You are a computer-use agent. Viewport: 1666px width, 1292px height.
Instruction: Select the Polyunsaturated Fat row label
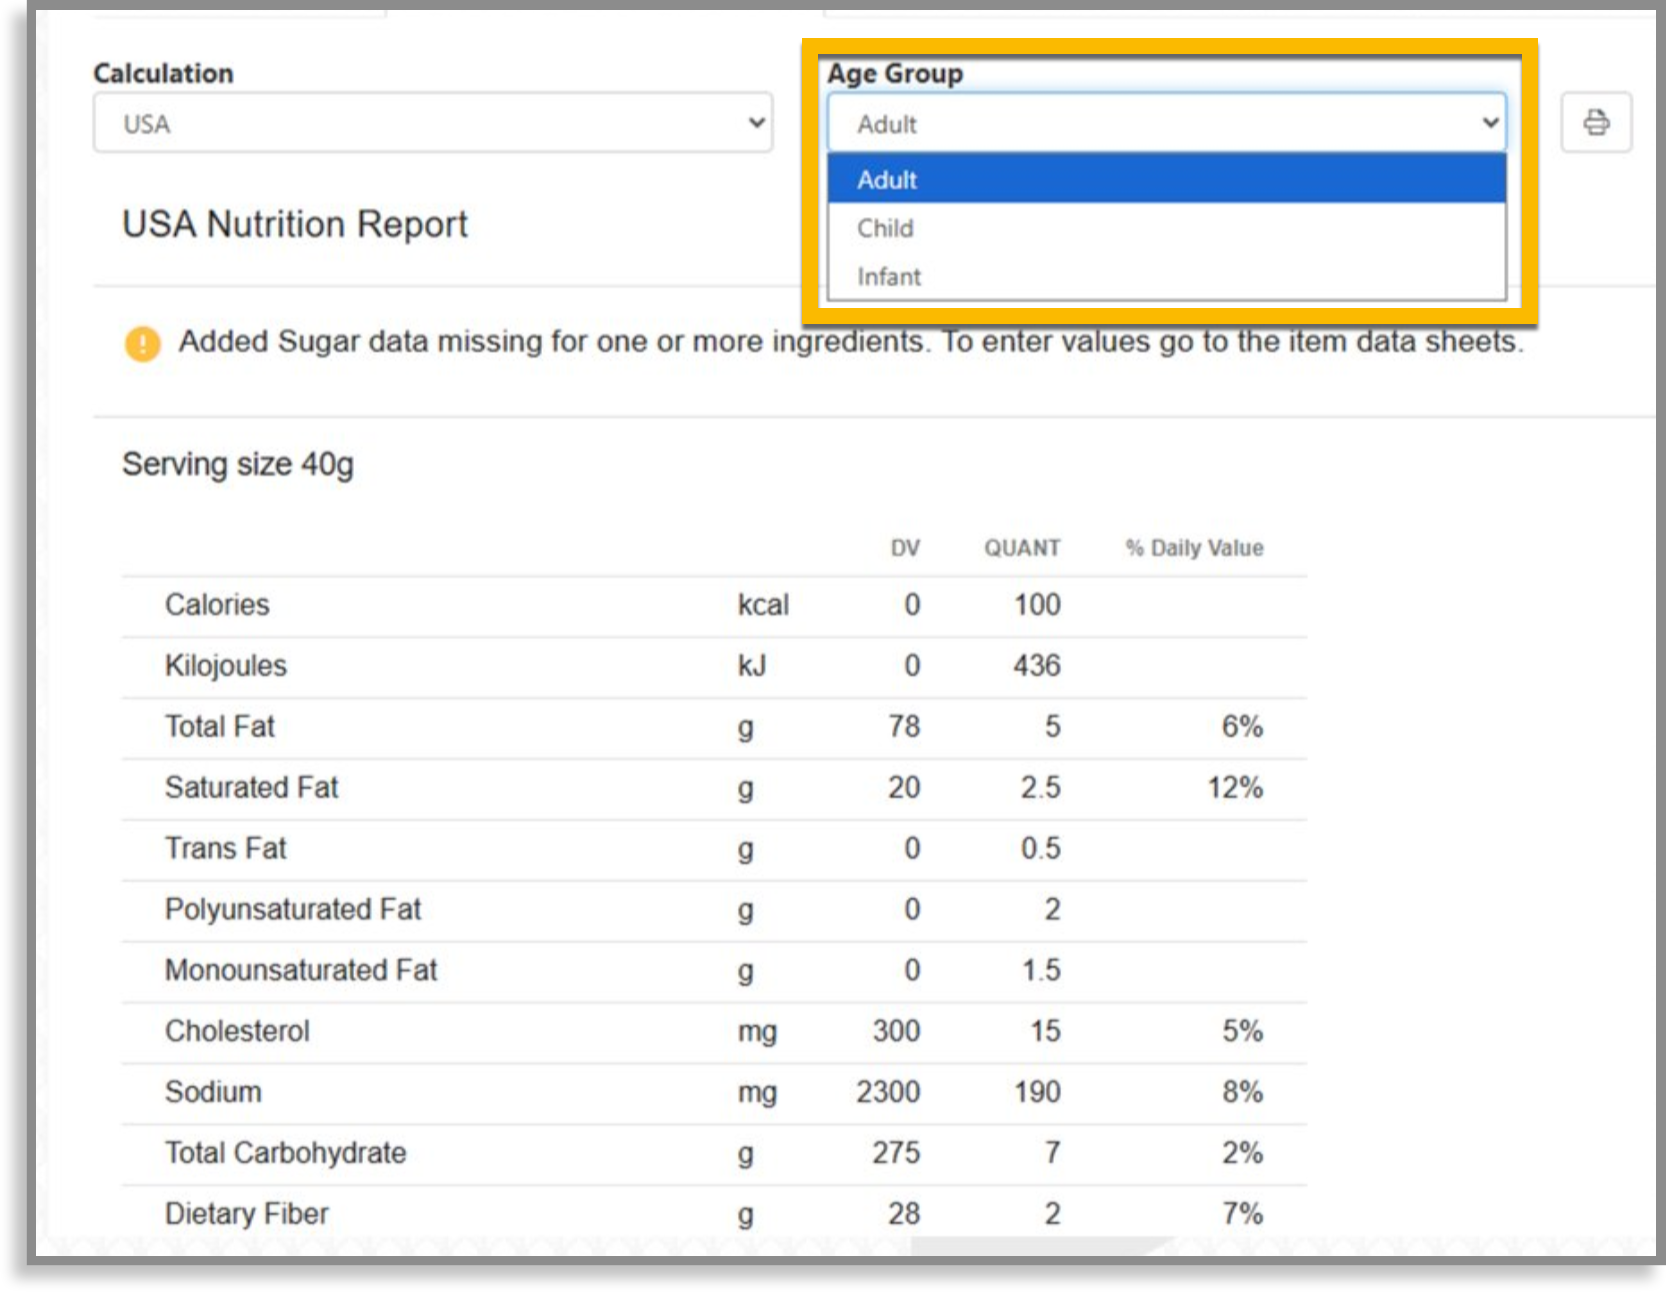click(x=293, y=910)
